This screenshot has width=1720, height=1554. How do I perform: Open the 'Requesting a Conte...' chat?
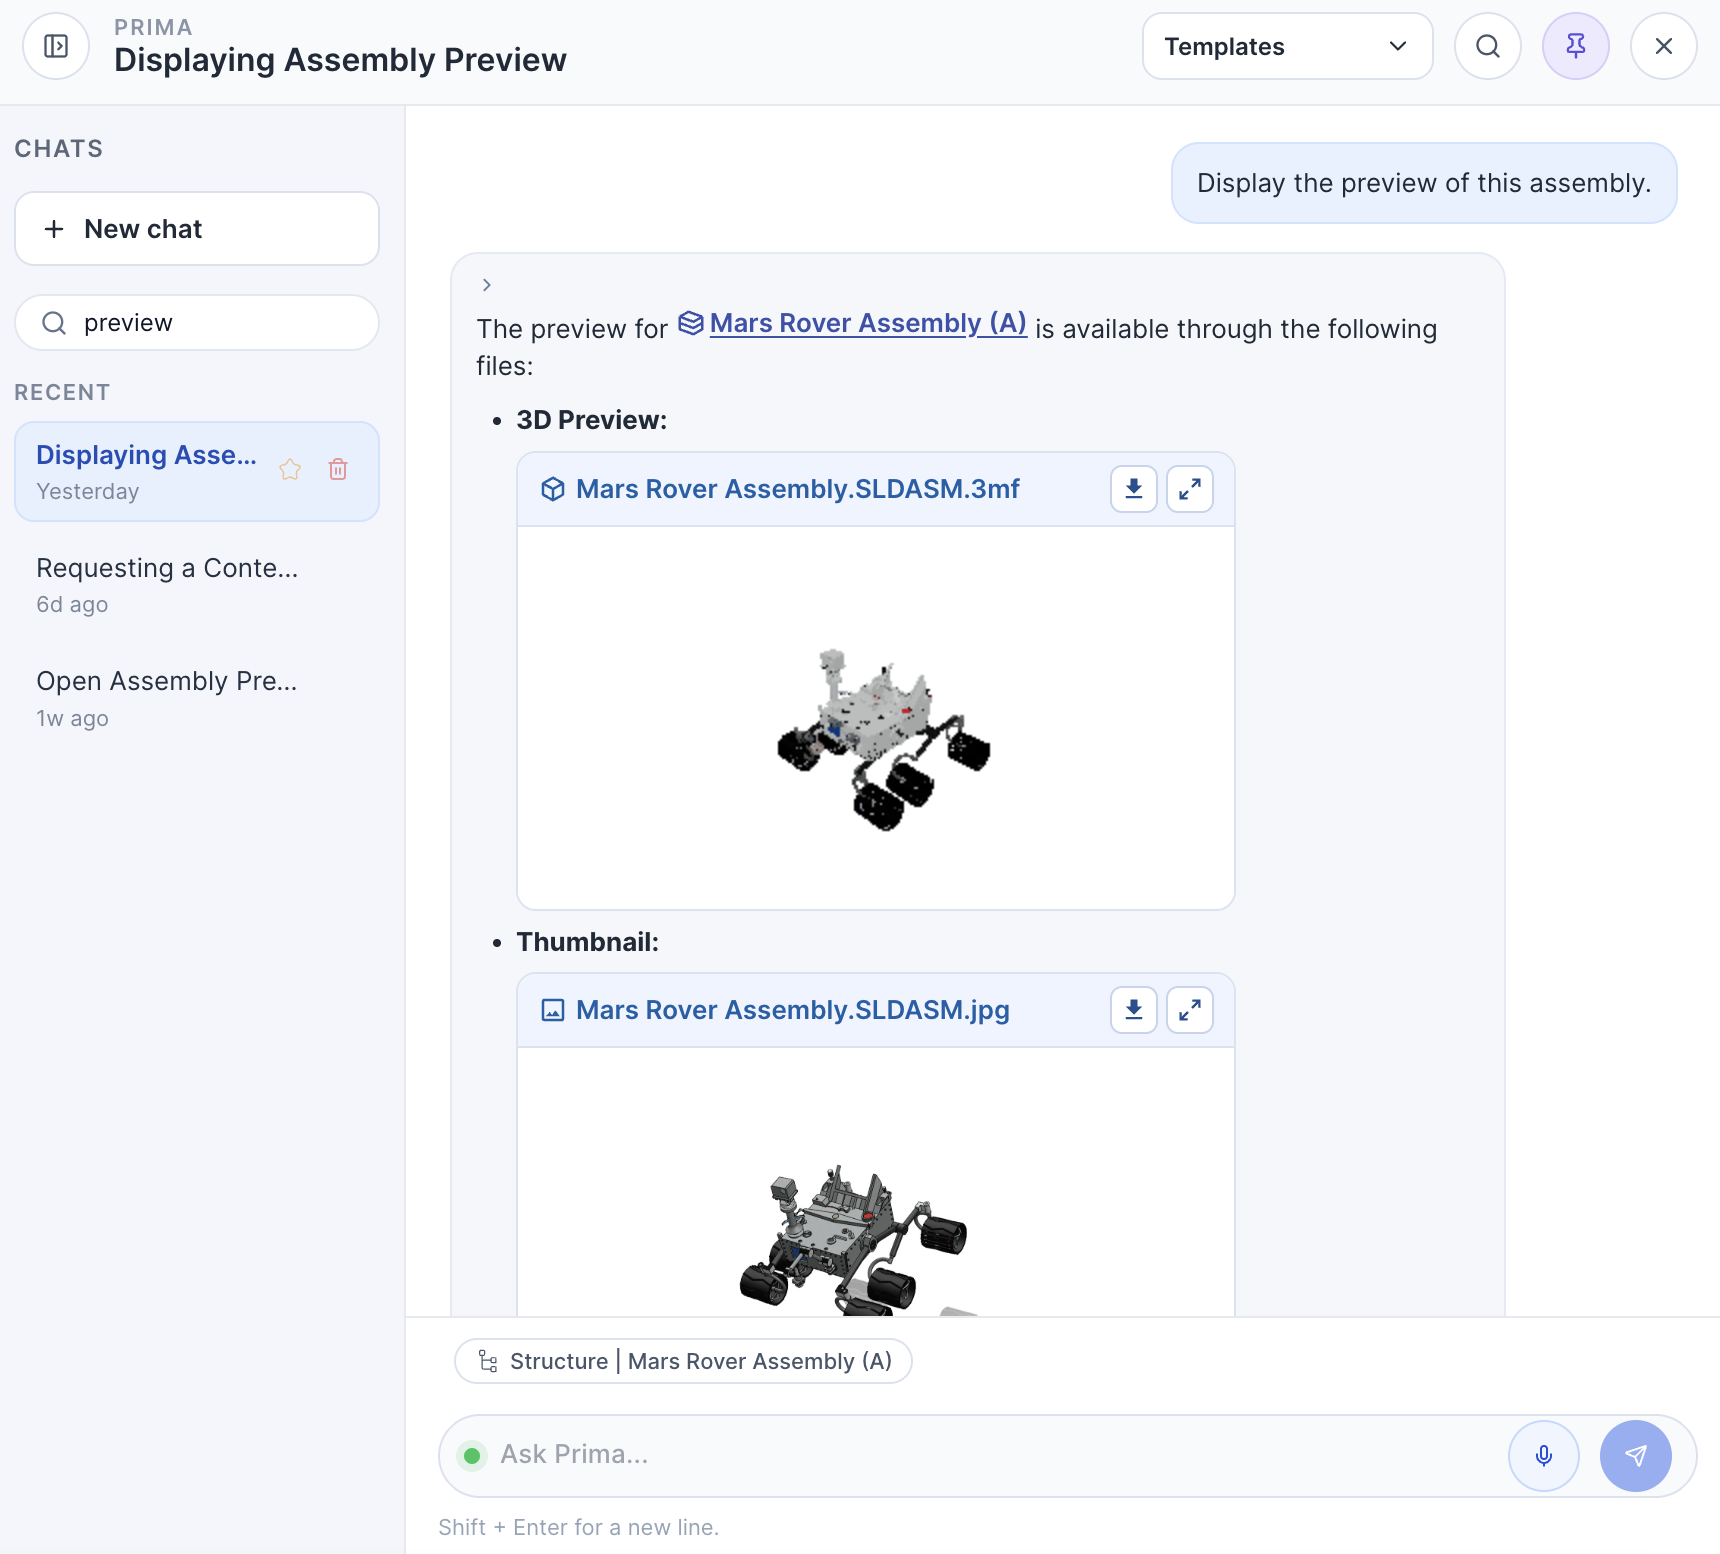pyautogui.click(x=167, y=584)
